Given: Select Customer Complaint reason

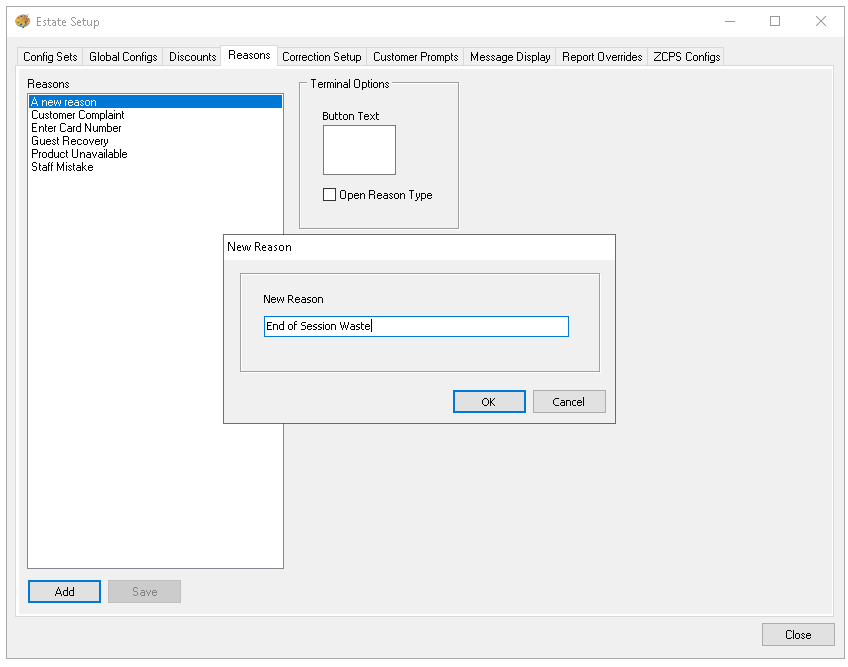Looking at the screenshot, I should click(78, 115).
